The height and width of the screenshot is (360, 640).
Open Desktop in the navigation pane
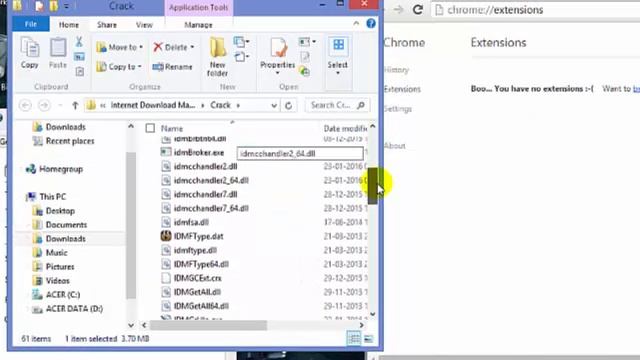[x=60, y=211]
